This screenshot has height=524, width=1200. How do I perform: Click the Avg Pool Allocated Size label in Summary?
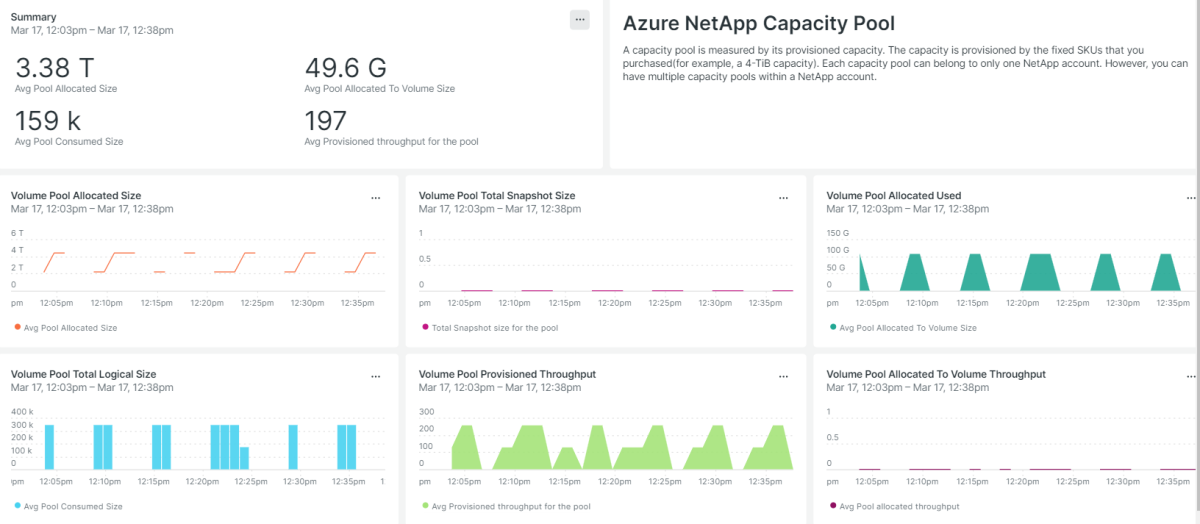point(66,88)
